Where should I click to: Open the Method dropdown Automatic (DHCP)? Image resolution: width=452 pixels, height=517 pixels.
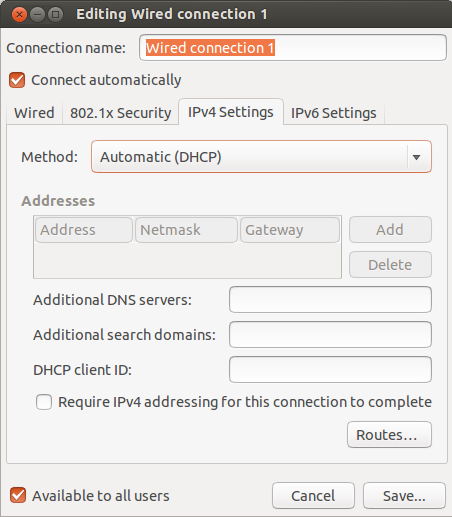click(x=261, y=157)
